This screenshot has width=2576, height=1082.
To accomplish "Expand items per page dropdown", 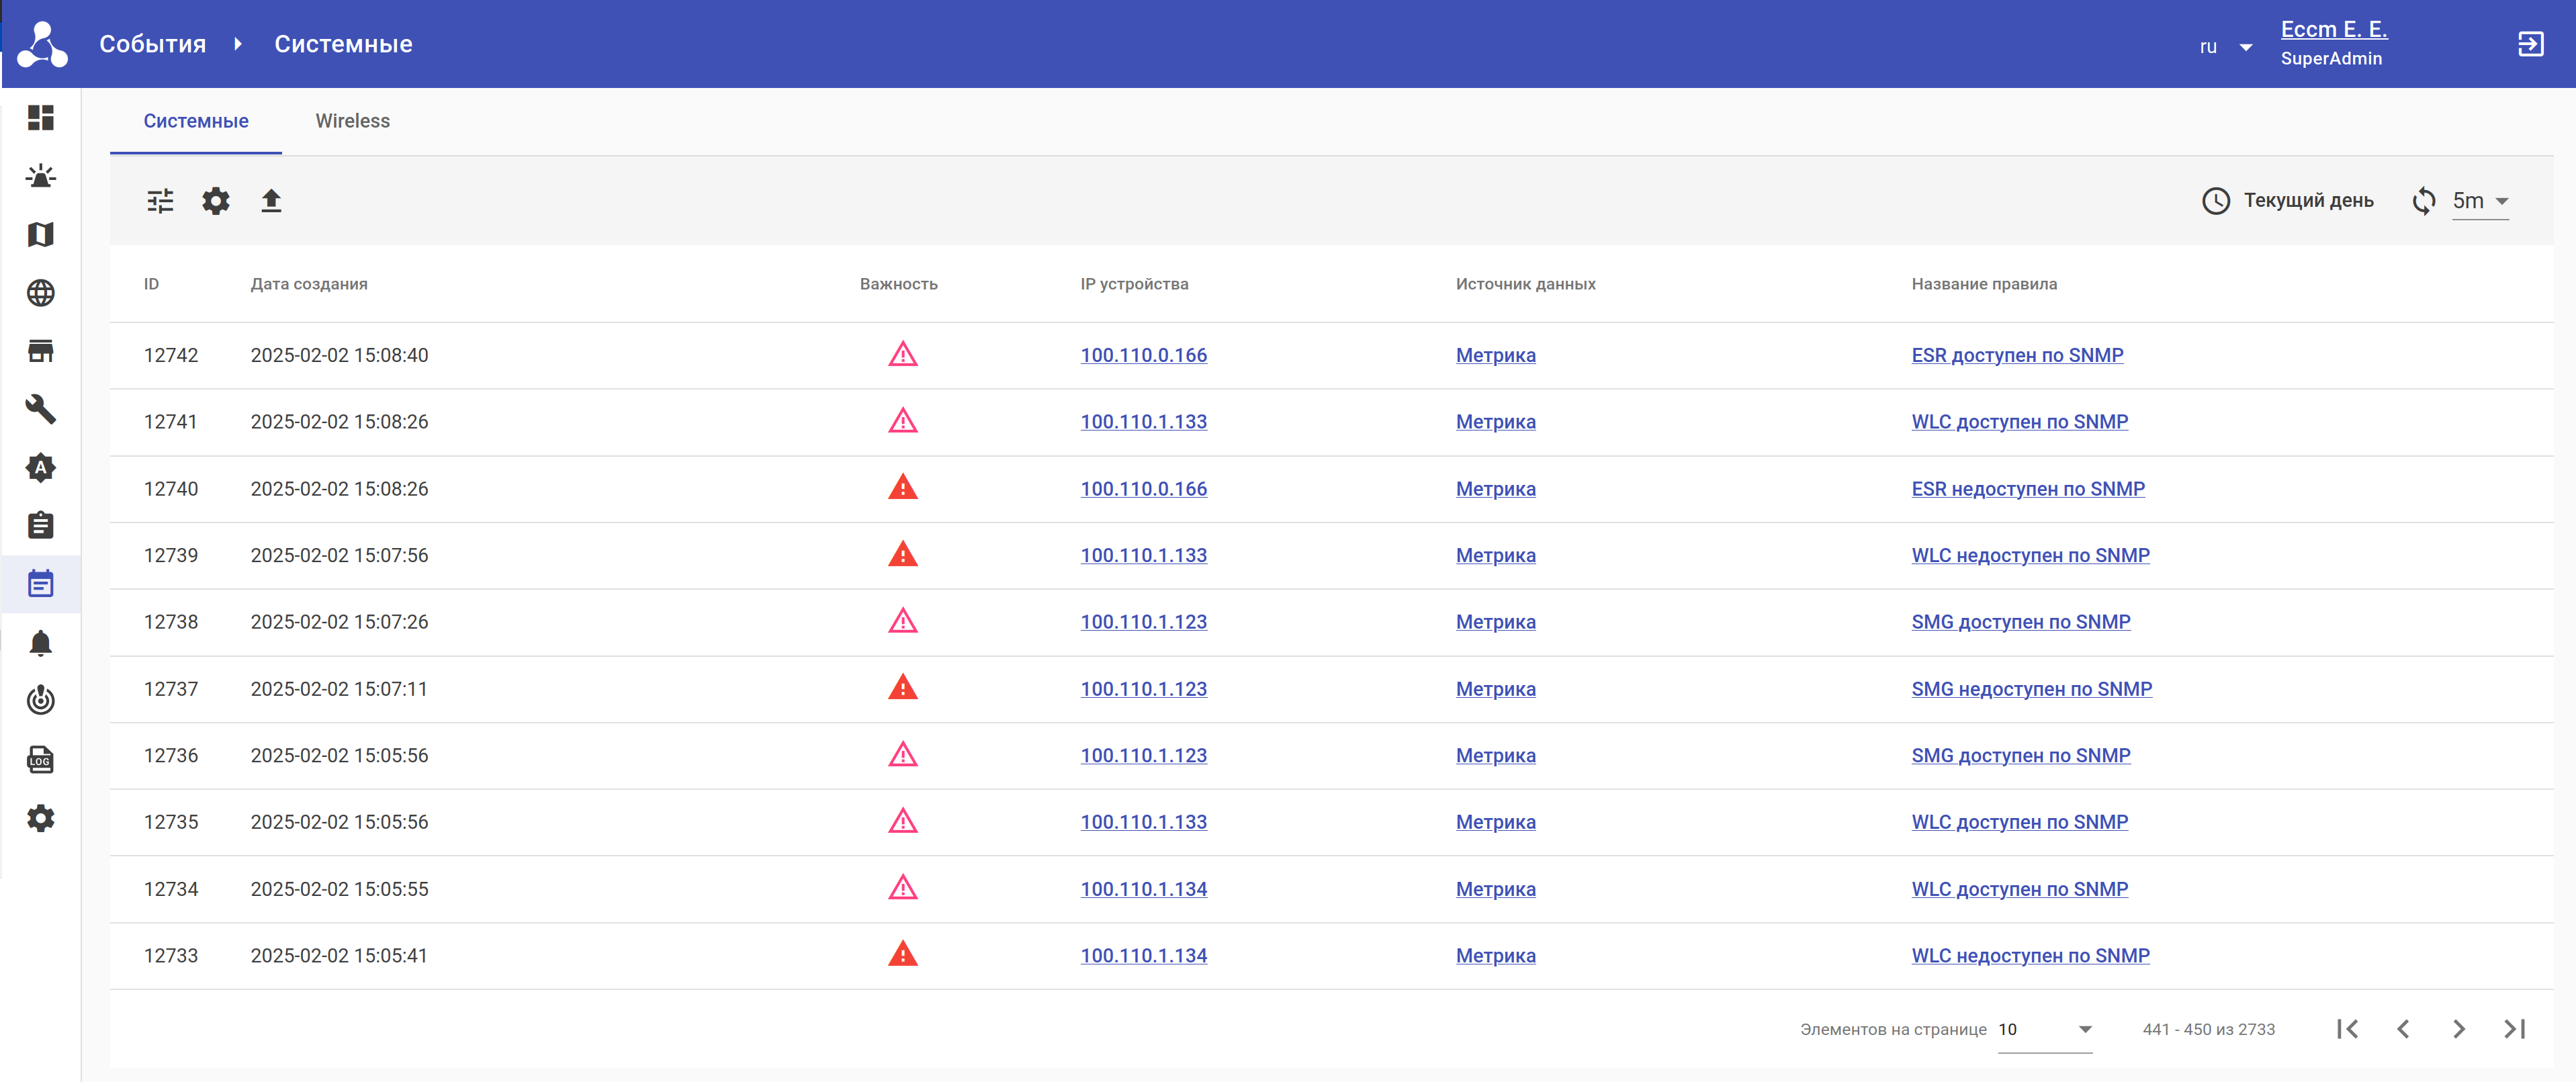I will point(2045,1029).
